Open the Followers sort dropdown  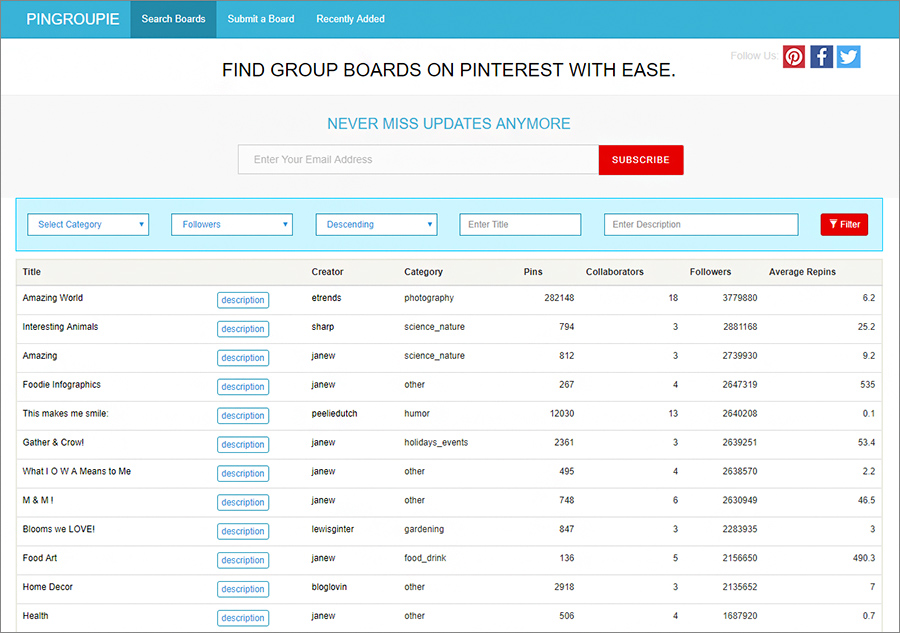pyautogui.click(x=232, y=224)
